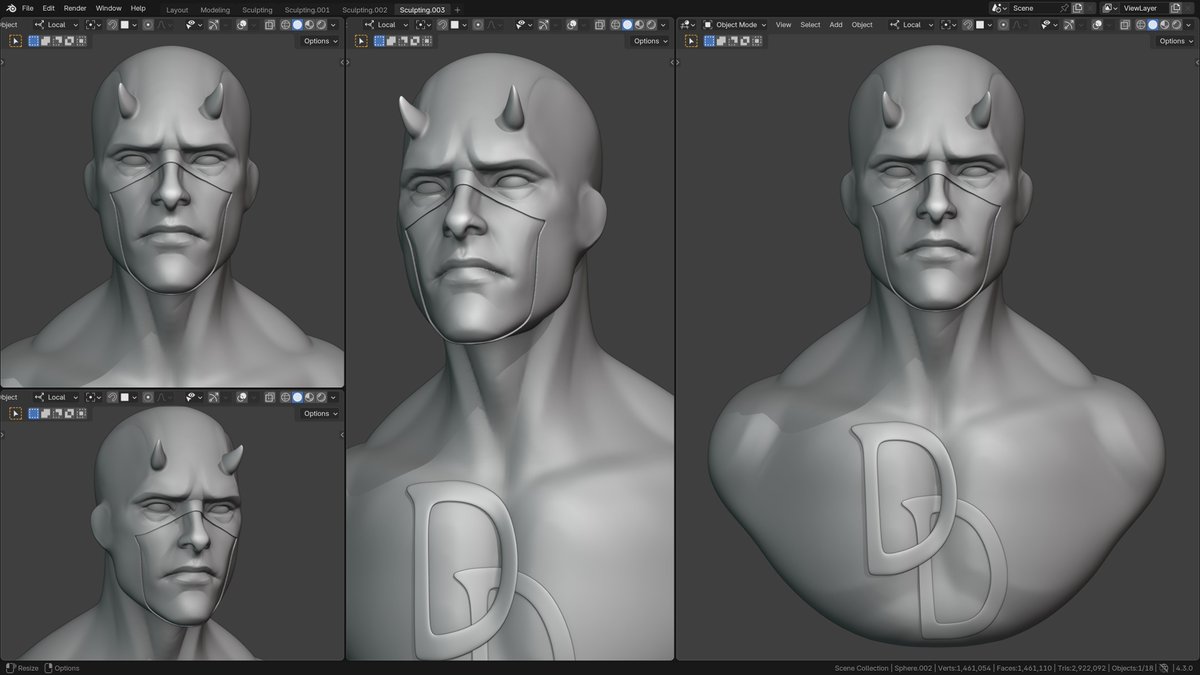Select the Tweak tool in top-left viewport
Screen dimensions: 1200x675
tap(15, 41)
